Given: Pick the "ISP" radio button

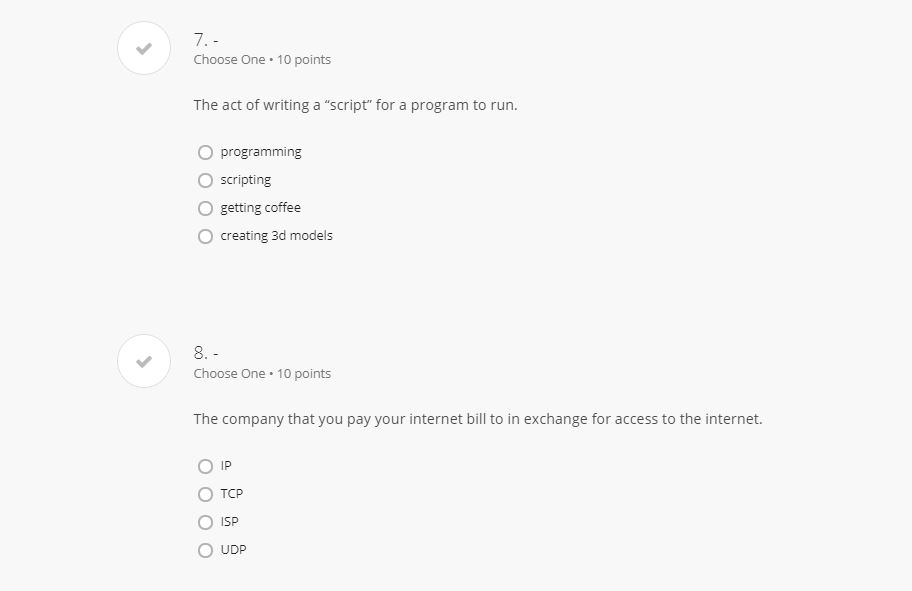Looking at the screenshot, I should (x=205, y=522).
